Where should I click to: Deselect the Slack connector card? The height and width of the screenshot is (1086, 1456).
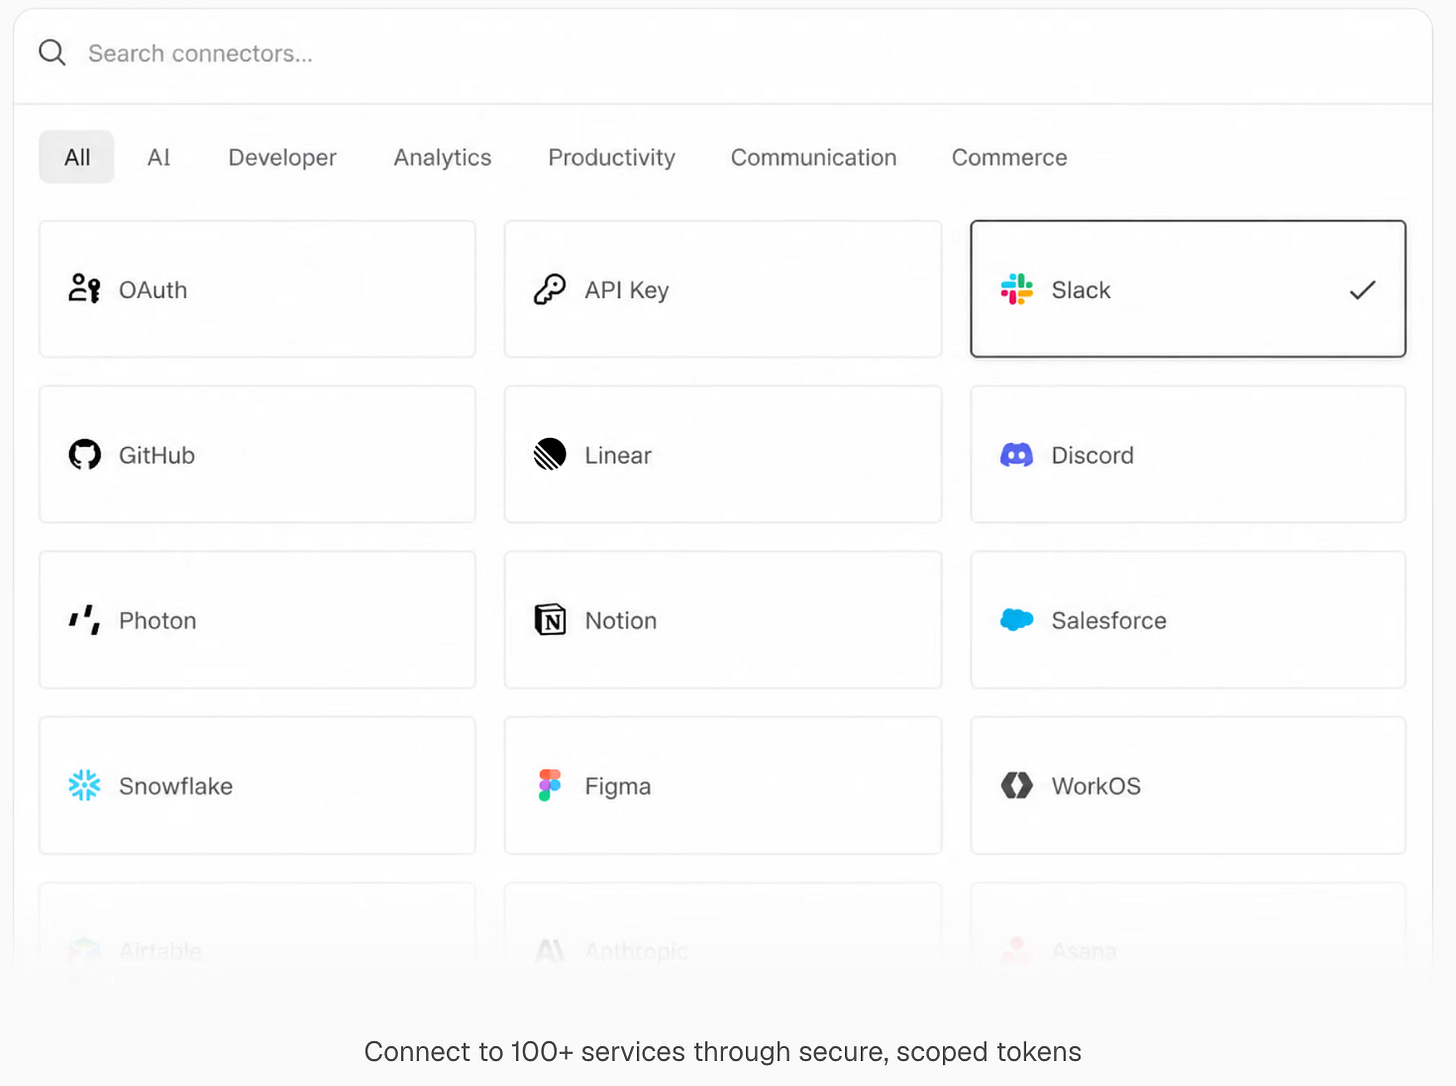[1188, 289]
